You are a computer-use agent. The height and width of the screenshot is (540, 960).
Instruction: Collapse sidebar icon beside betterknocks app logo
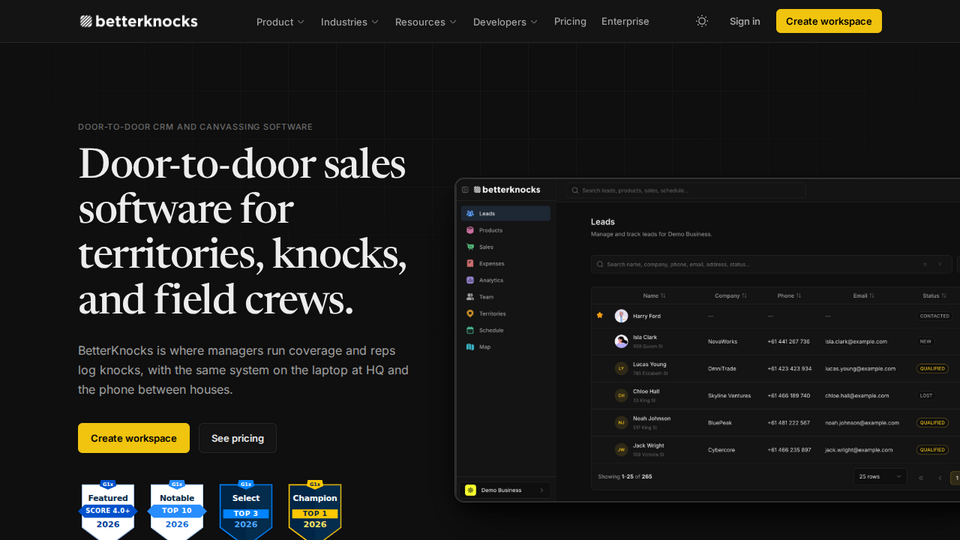465,190
